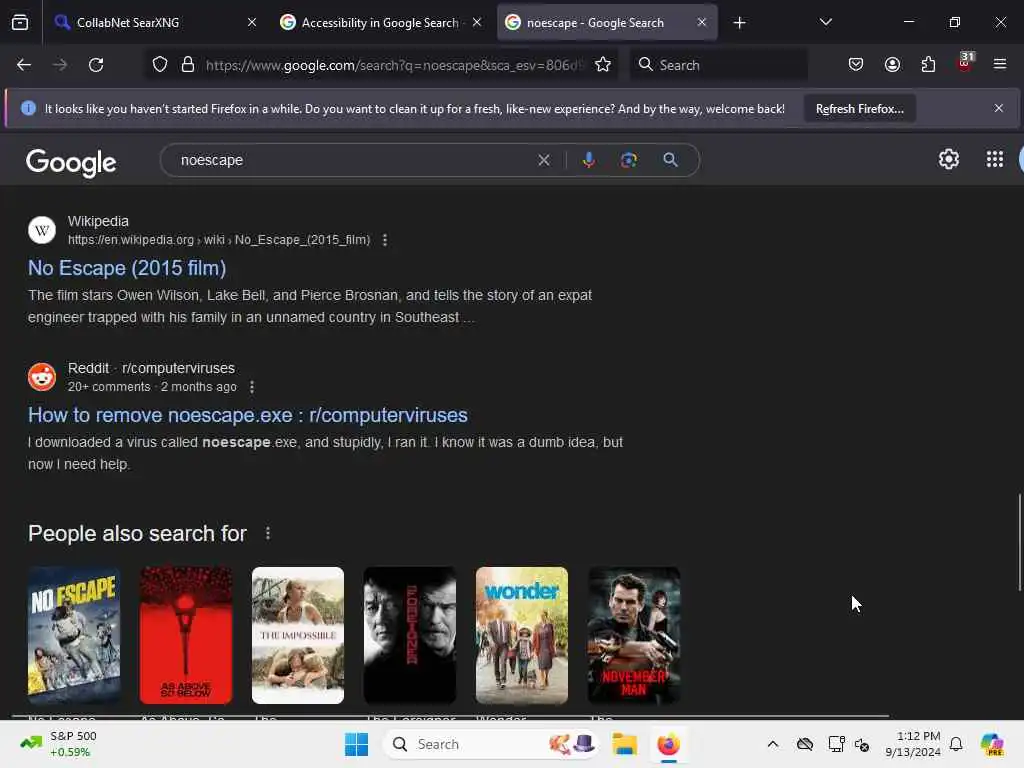Open Firefox View icon in tab bar
The width and height of the screenshot is (1024, 768).
(20, 22)
